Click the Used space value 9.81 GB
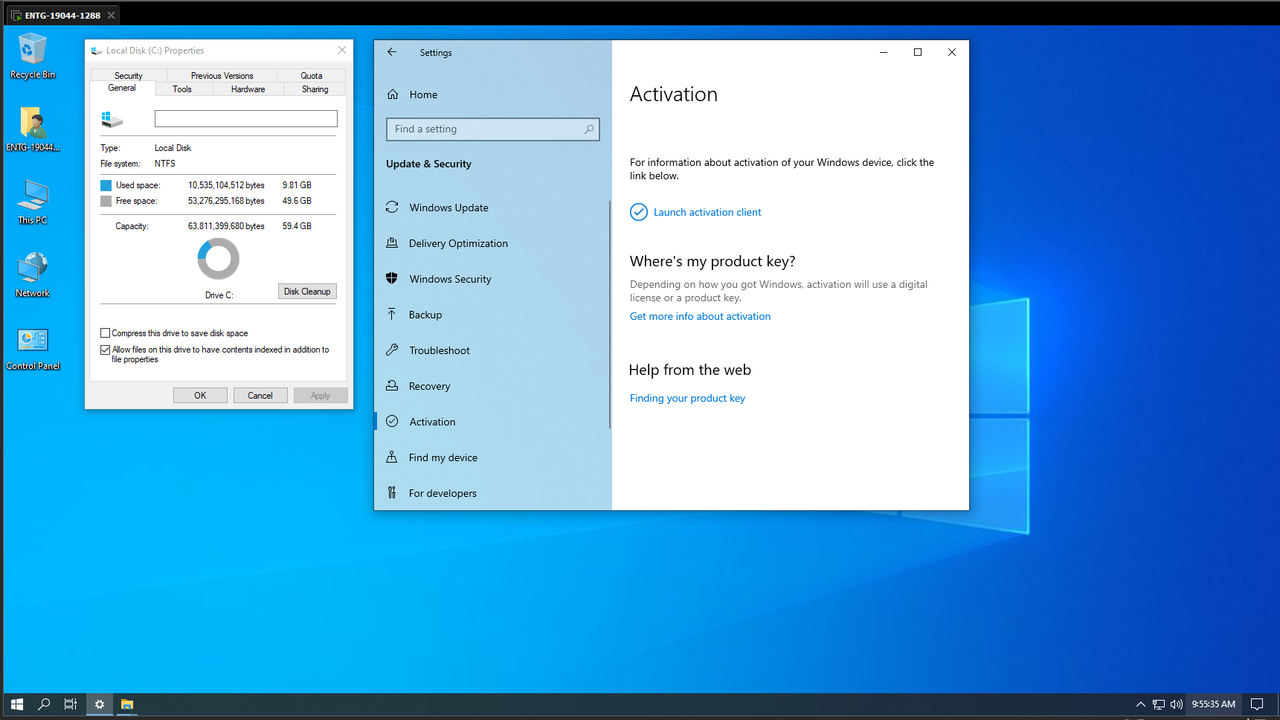Image resolution: width=1280 pixels, height=720 pixels. 297,185
